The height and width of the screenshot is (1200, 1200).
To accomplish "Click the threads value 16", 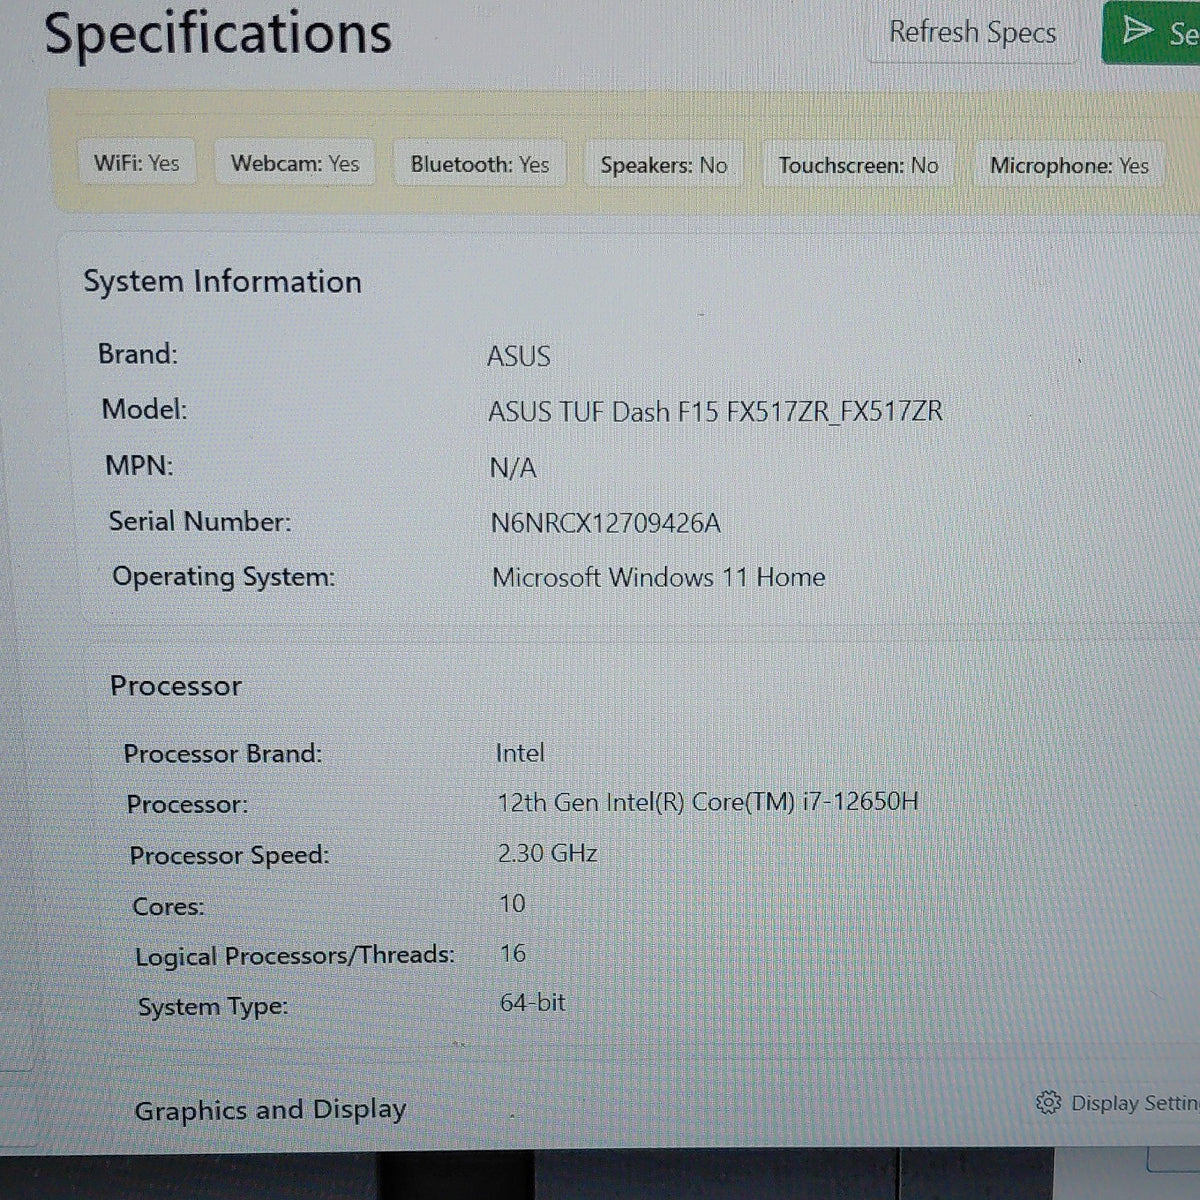I will point(513,953).
